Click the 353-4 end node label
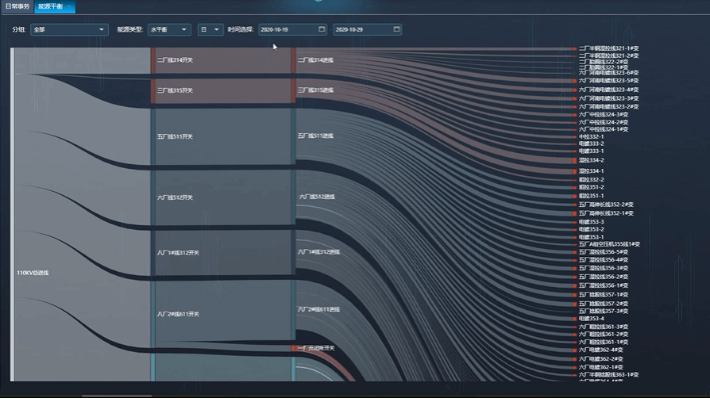The image size is (710, 399). click(x=591, y=319)
